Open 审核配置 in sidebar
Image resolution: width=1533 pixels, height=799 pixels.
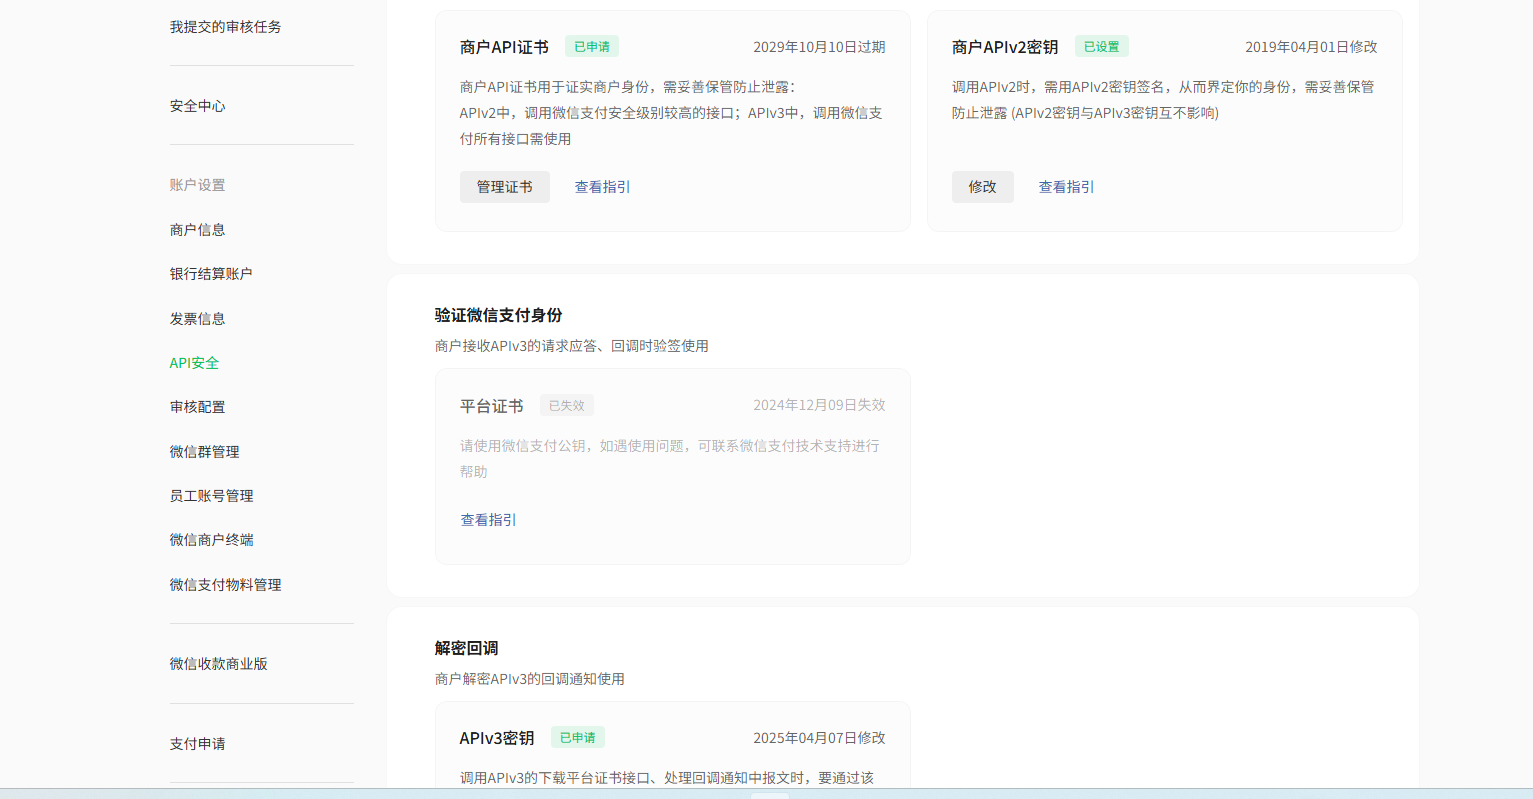pos(198,407)
